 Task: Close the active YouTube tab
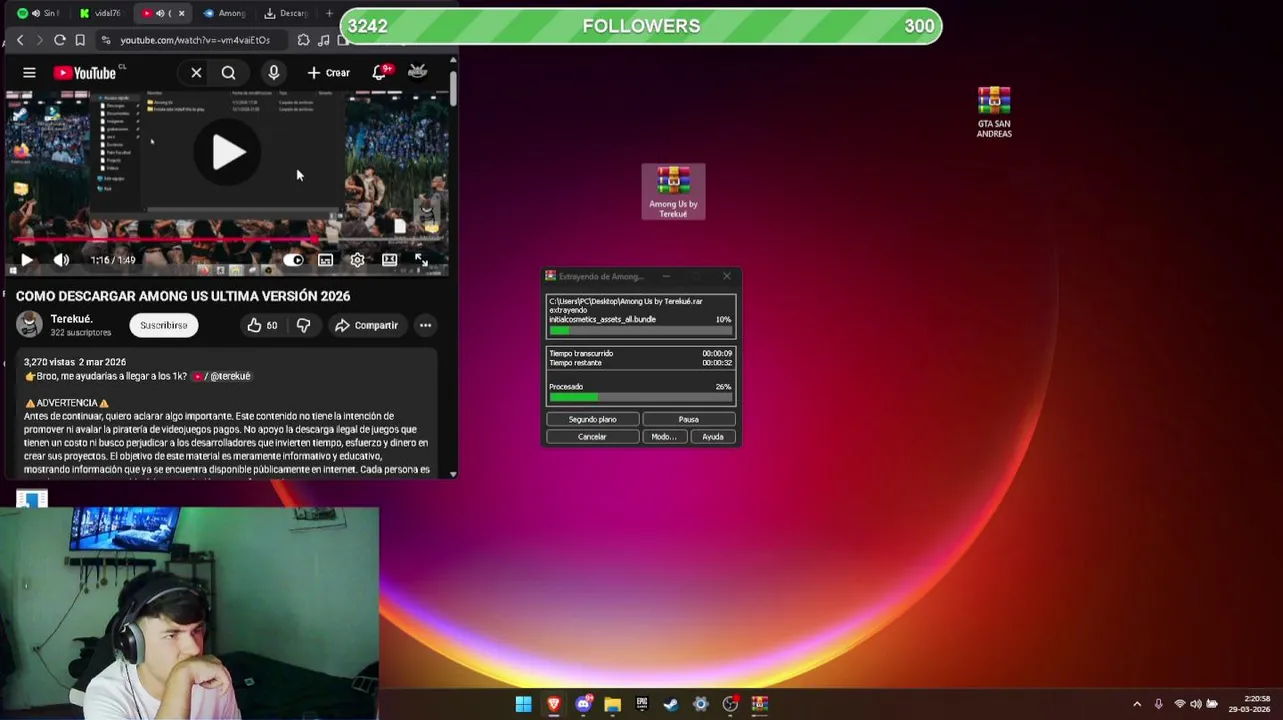181,13
